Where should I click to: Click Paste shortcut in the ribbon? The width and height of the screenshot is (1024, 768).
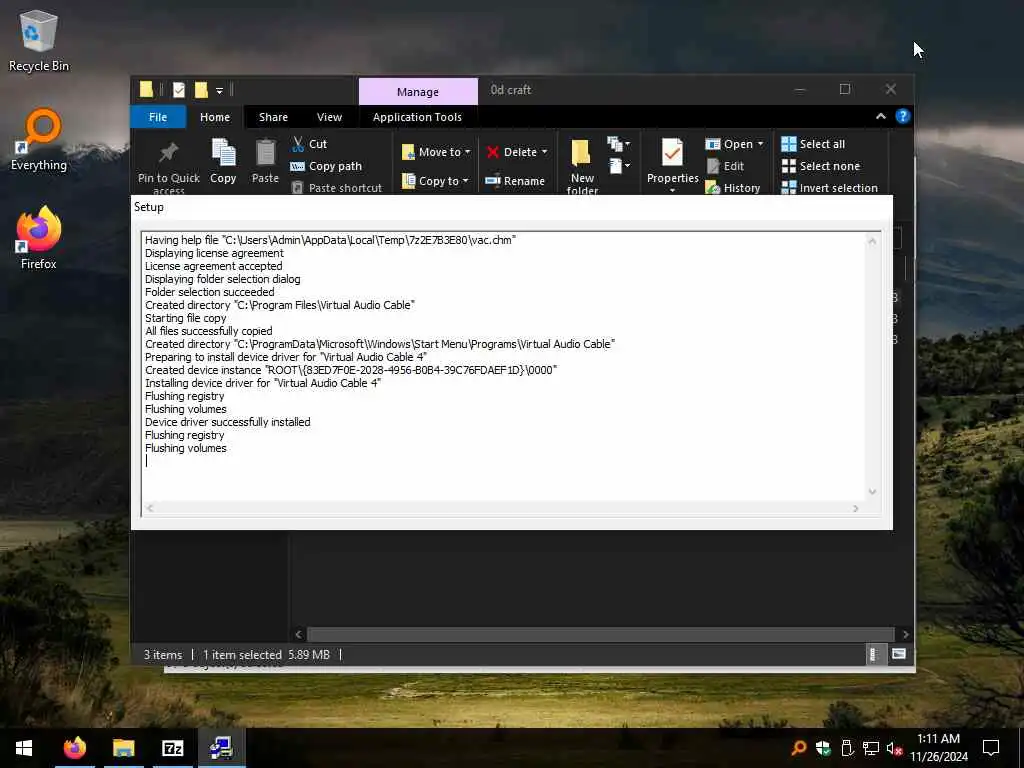pos(336,187)
